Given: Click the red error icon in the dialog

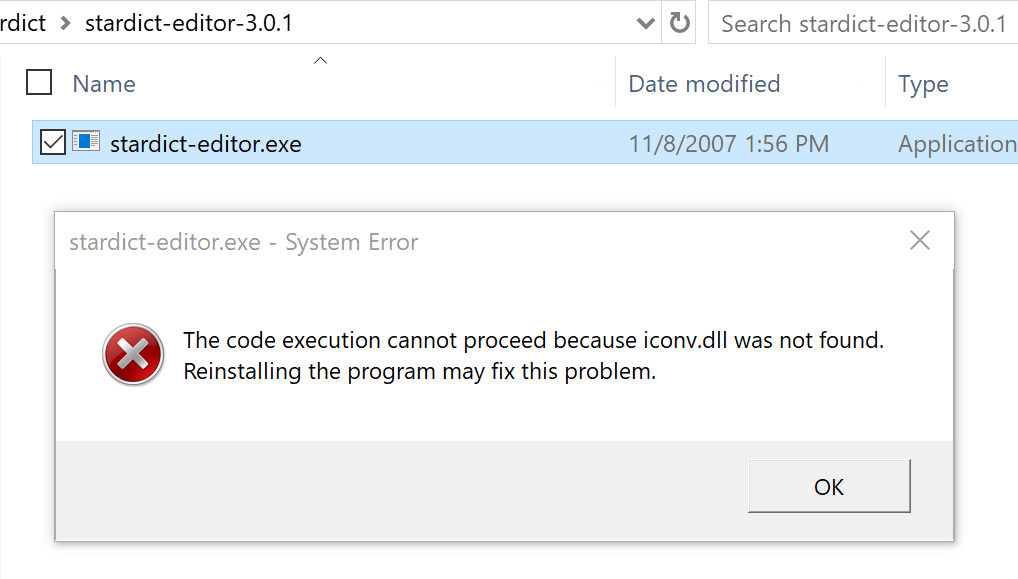Looking at the screenshot, I should pos(133,354).
